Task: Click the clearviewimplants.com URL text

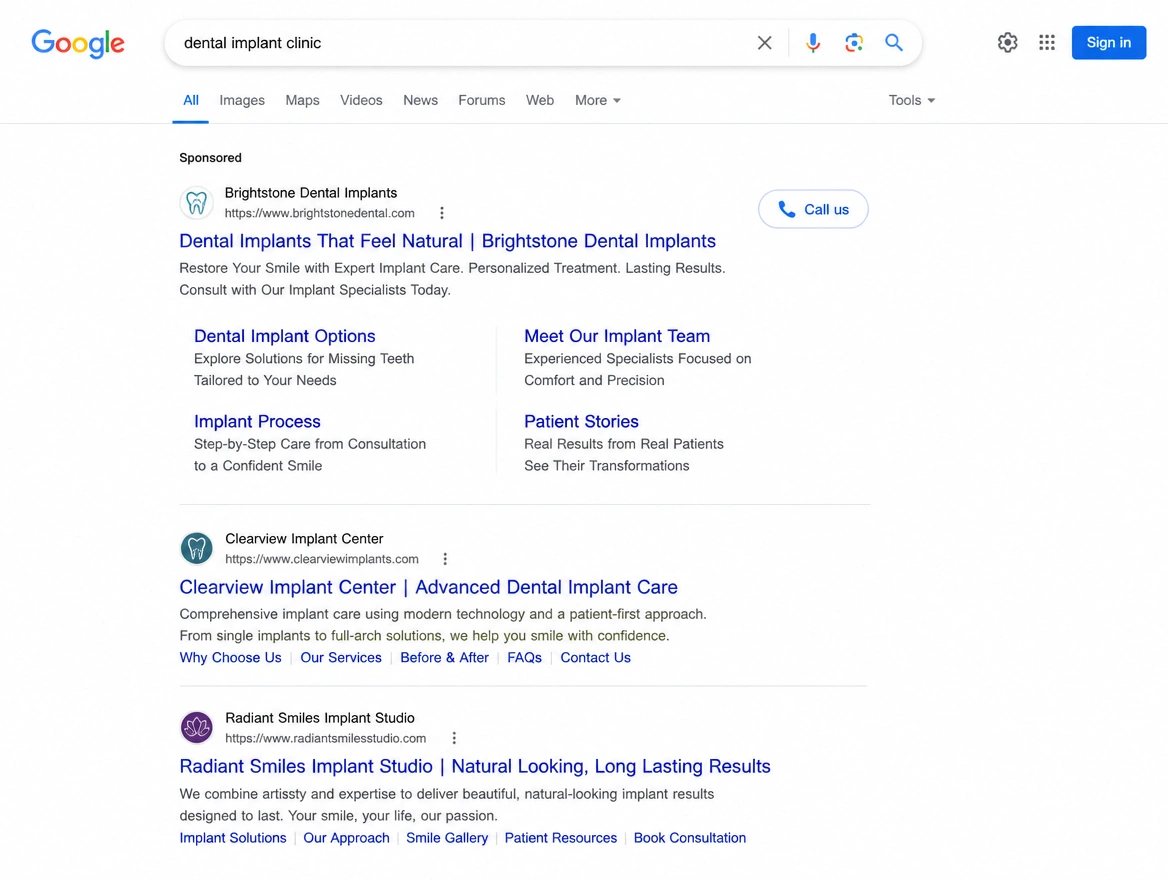Action: click(322, 559)
